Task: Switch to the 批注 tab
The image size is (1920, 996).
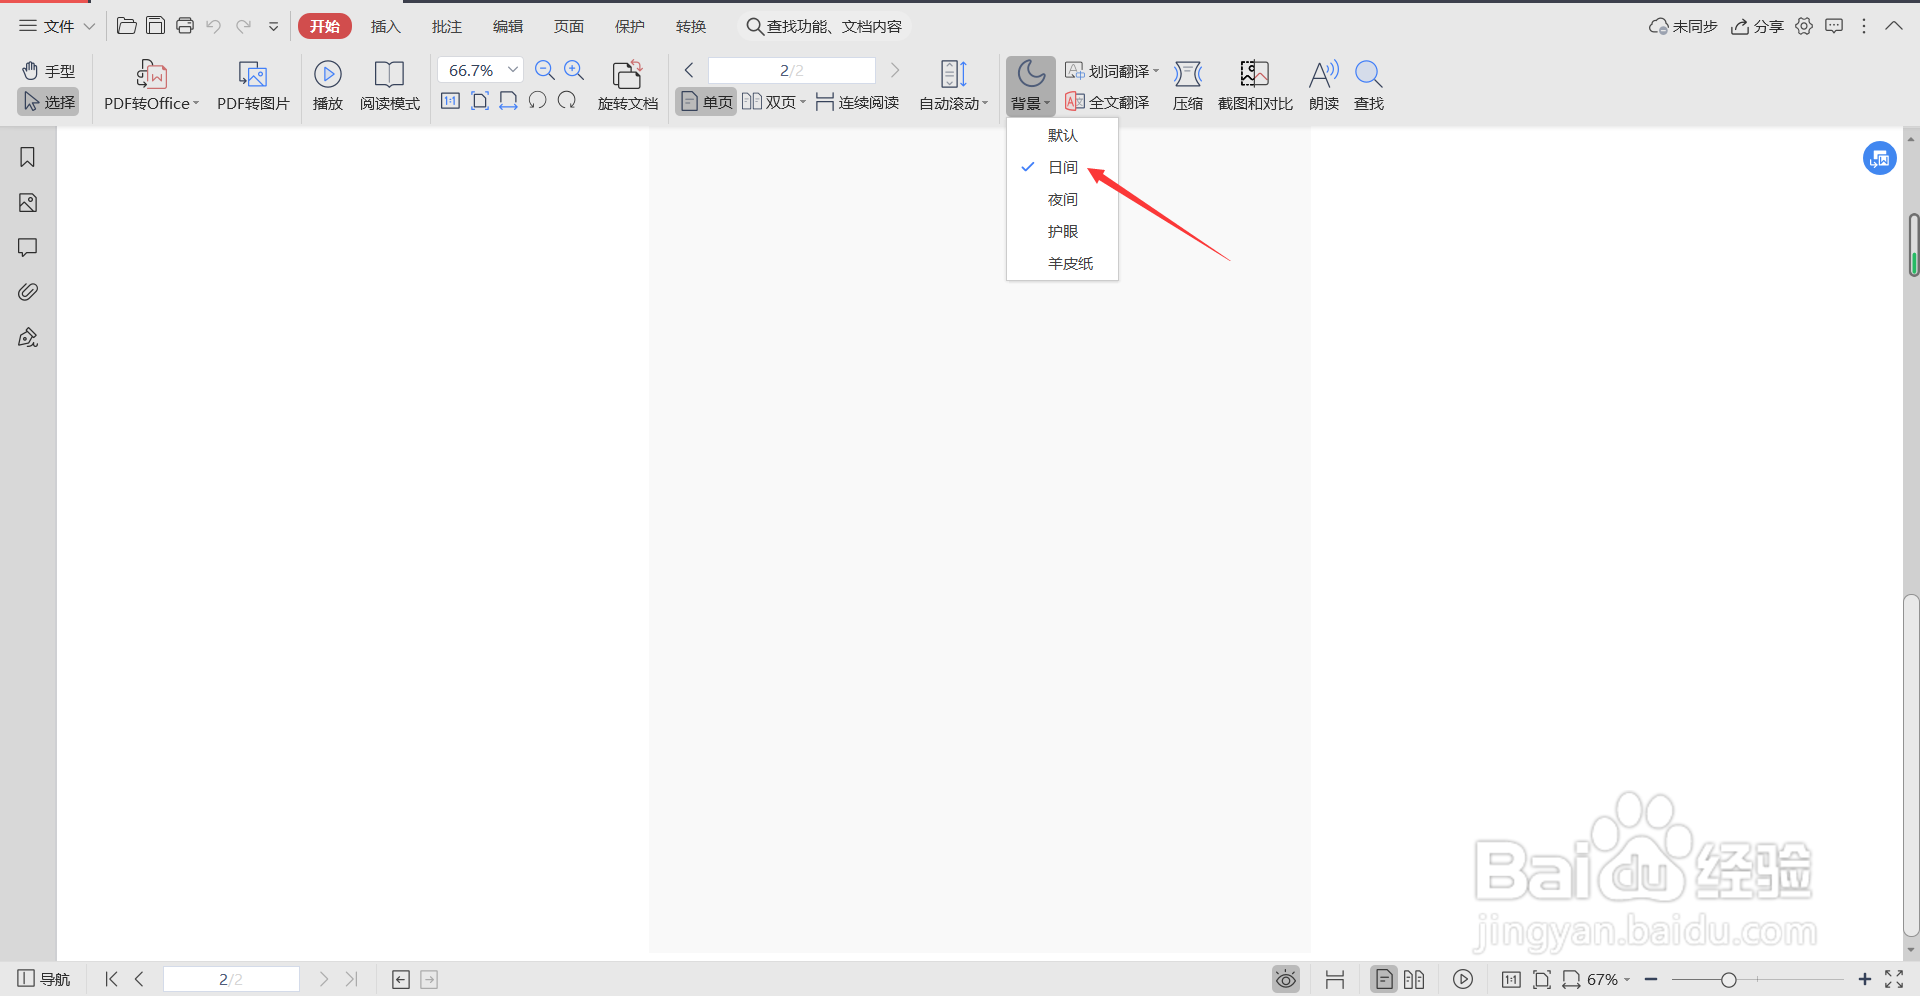Action: click(447, 26)
